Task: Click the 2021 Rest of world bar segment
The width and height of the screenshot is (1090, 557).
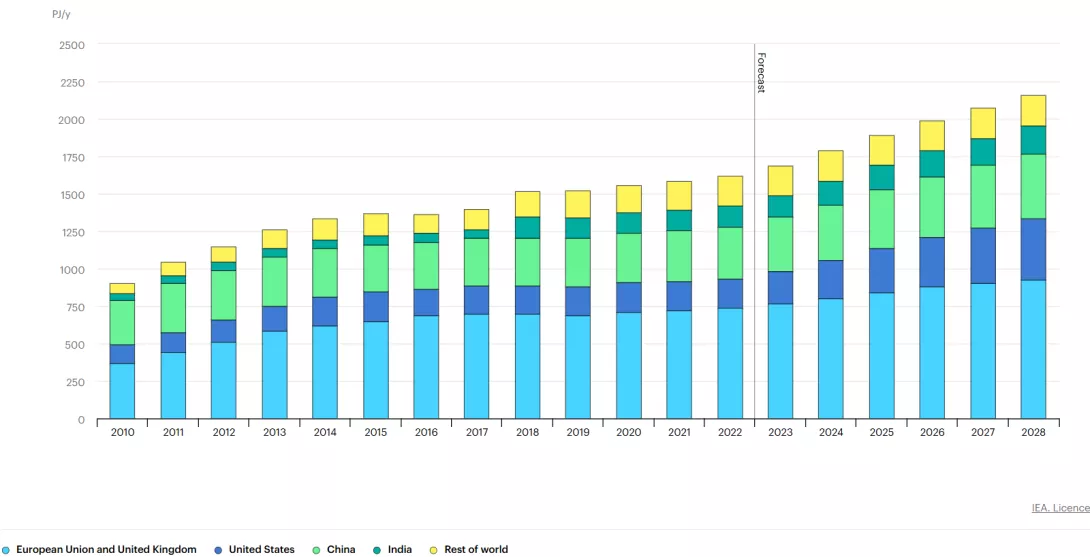Action: (679, 195)
